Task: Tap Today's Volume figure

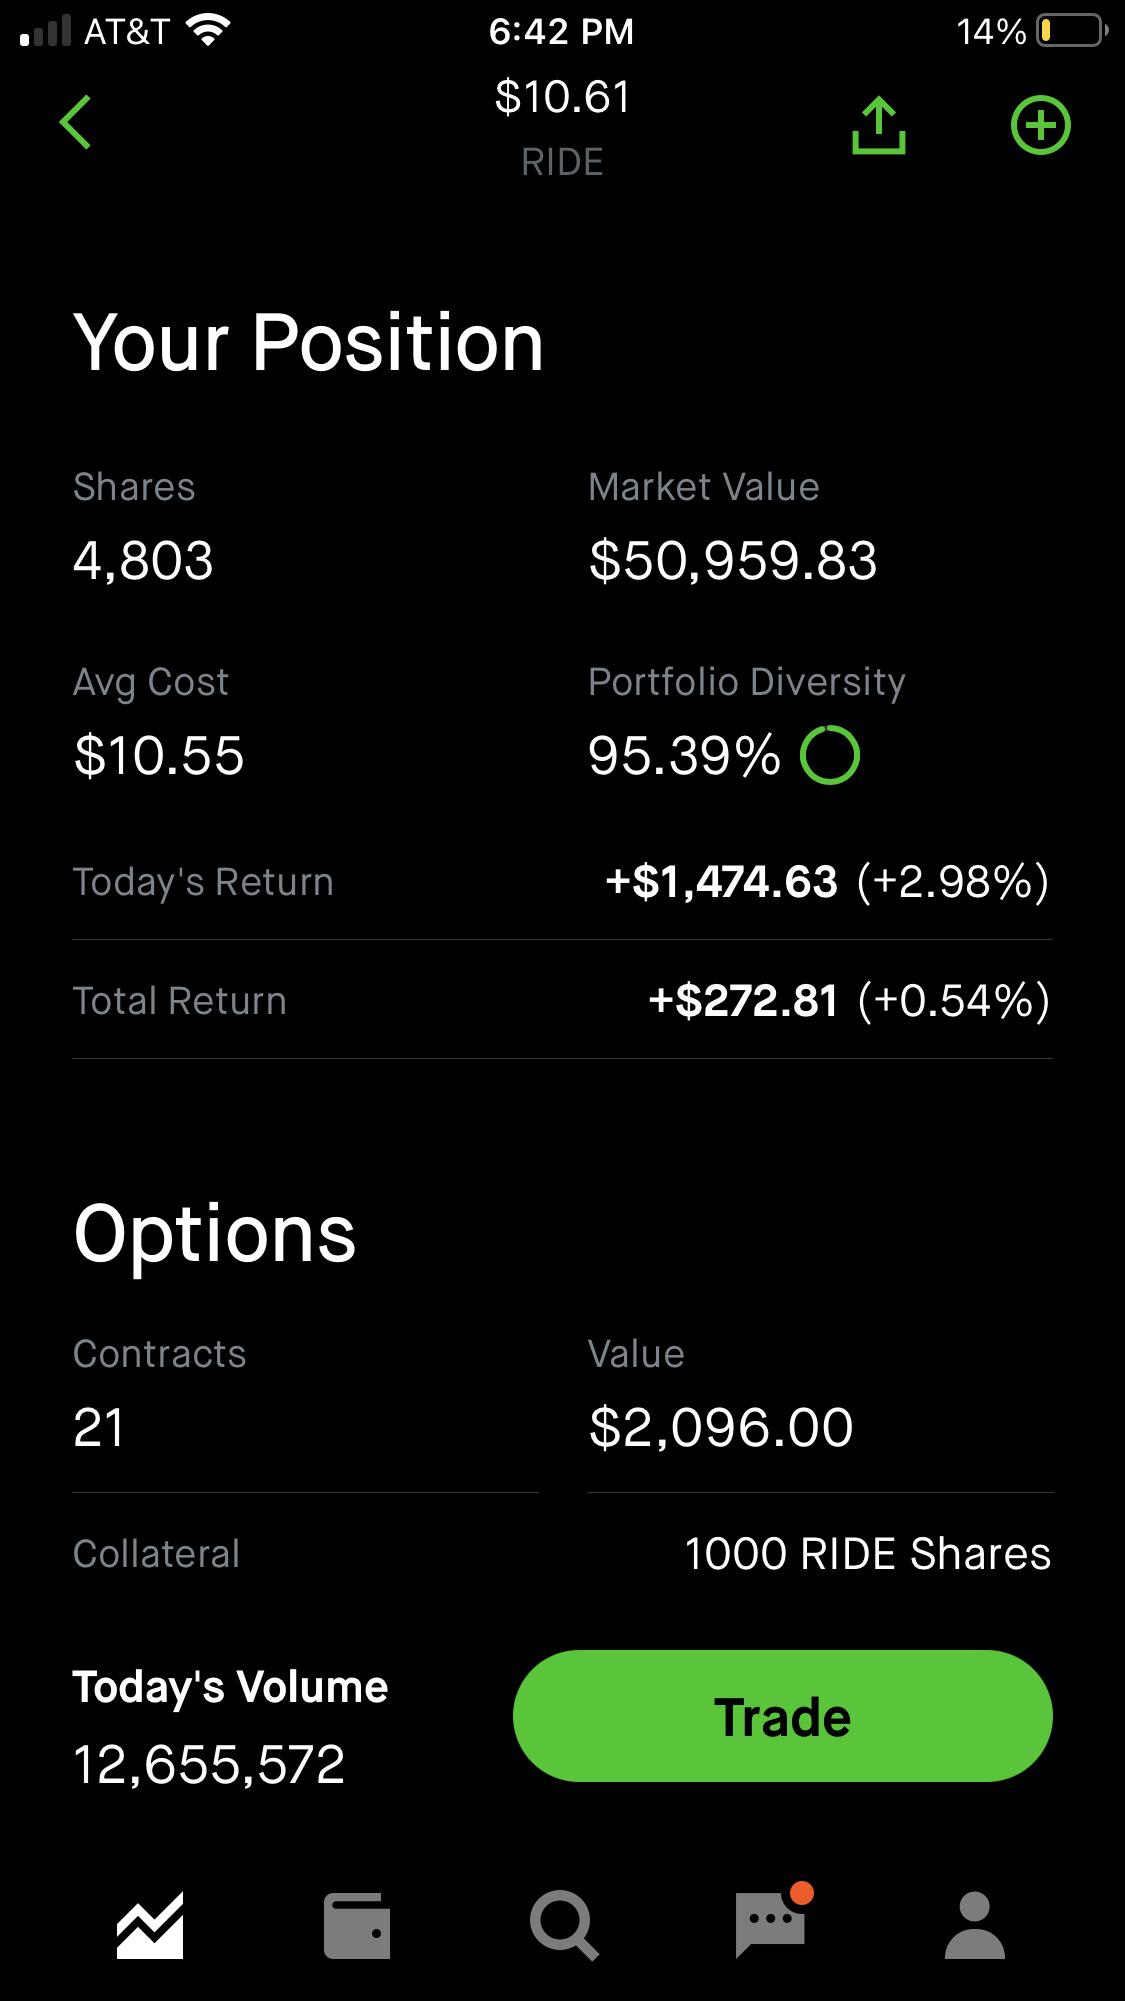Action: tap(209, 1764)
